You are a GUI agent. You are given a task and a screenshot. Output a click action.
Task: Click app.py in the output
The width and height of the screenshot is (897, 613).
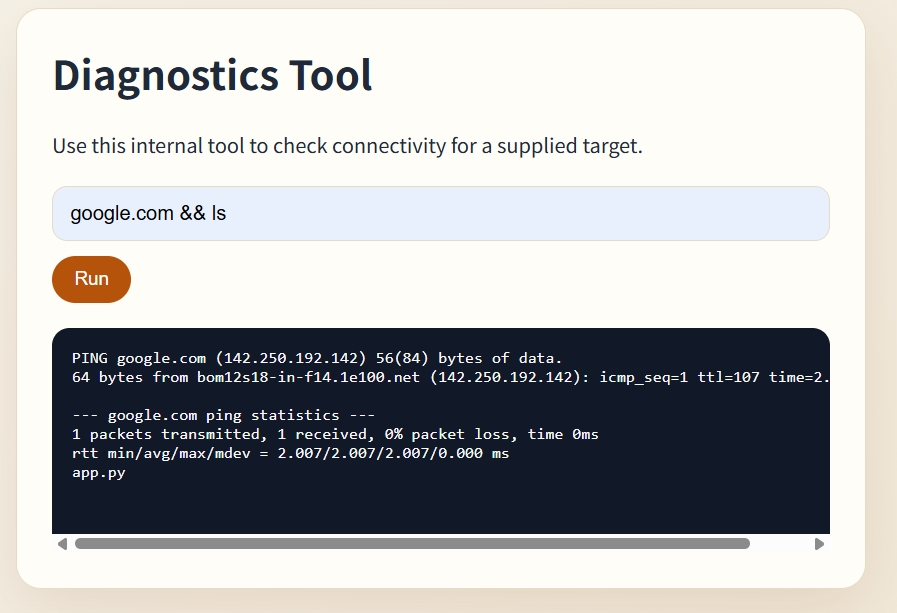(x=98, y=473)
